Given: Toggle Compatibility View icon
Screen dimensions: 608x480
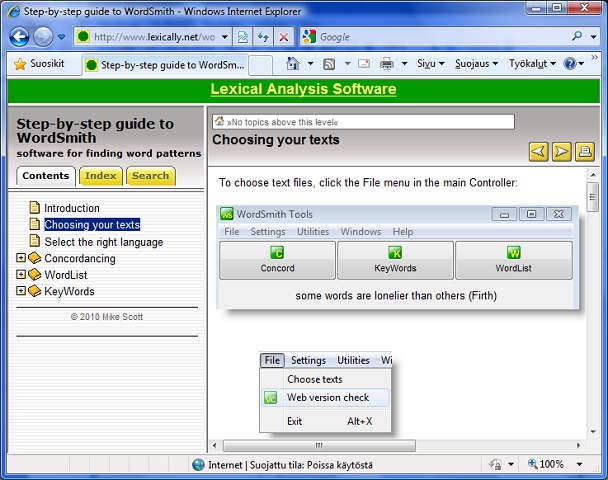Looking at the screenshot, I should (243, 37).
